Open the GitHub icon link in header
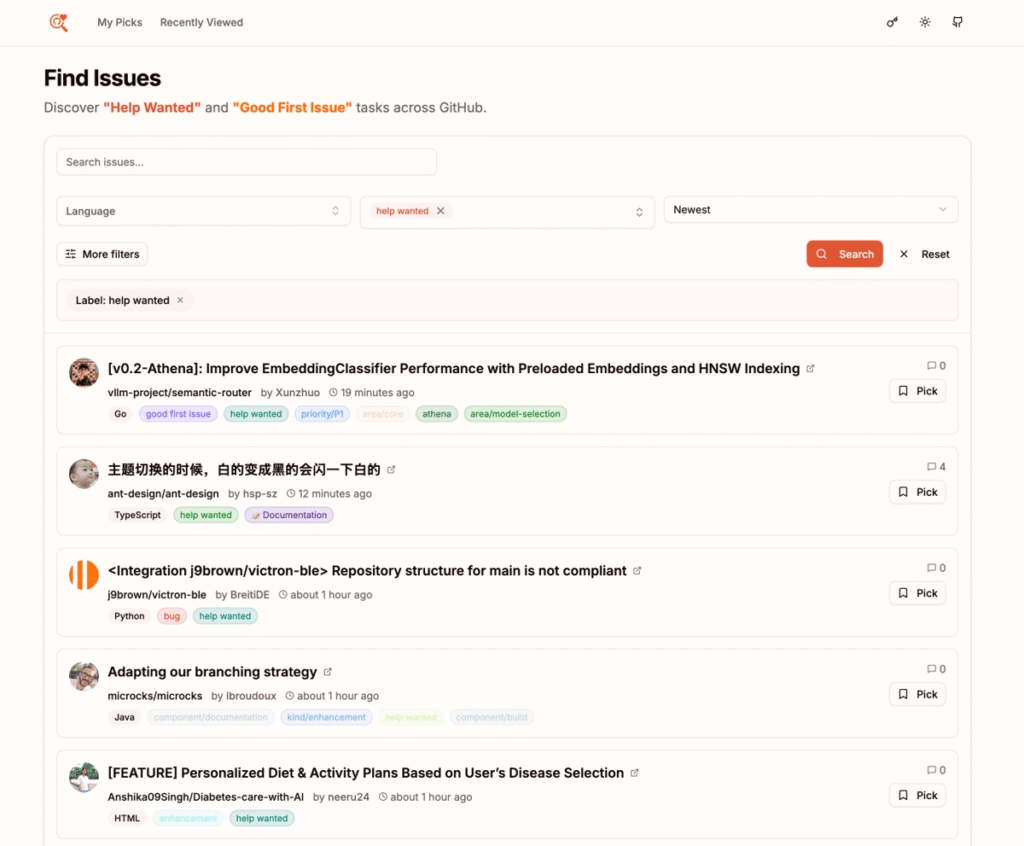This screenshot has height=846, width=1024. 957,22
